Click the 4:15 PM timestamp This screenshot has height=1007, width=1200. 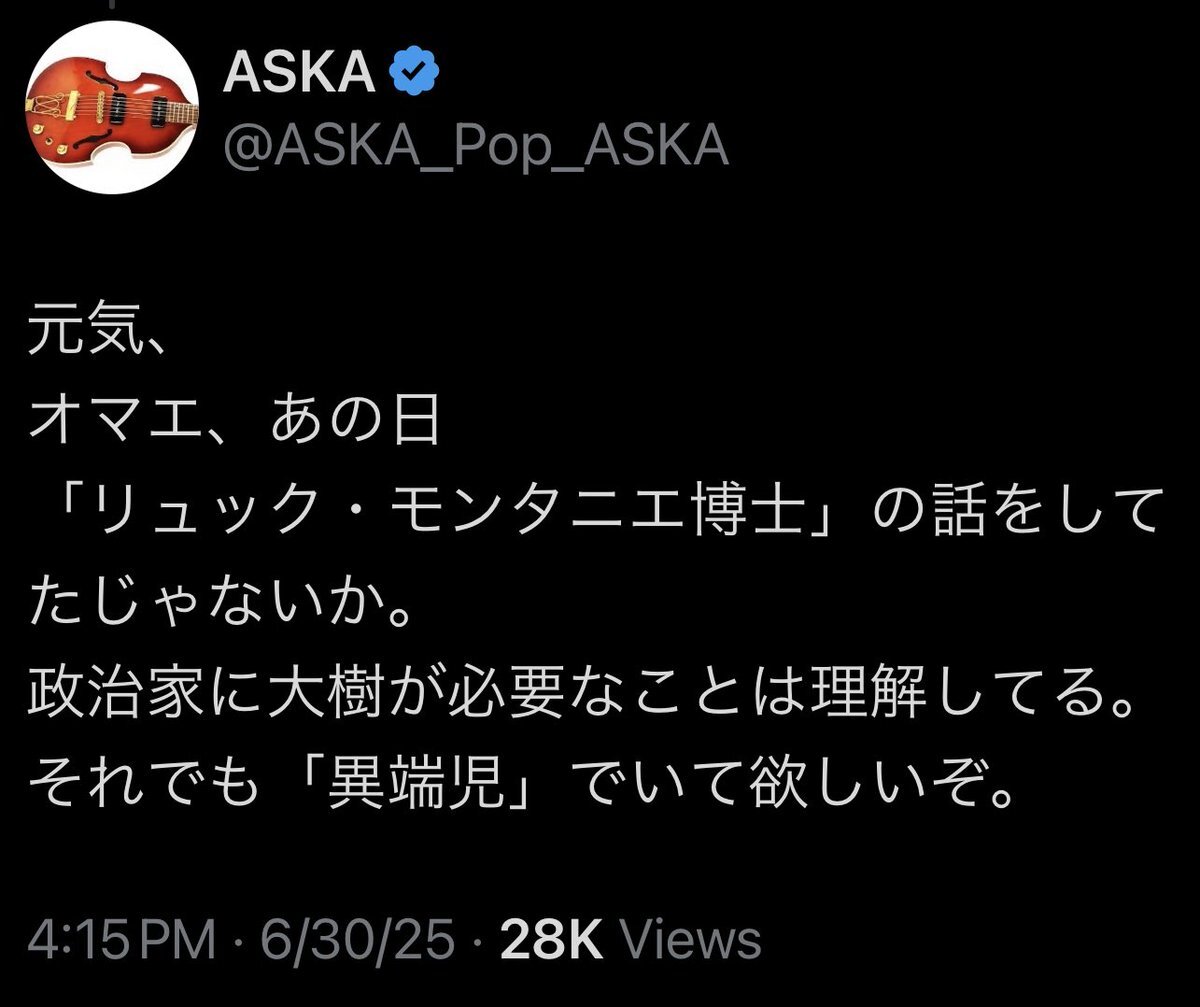pyautogui.click(x=122, y=941)
